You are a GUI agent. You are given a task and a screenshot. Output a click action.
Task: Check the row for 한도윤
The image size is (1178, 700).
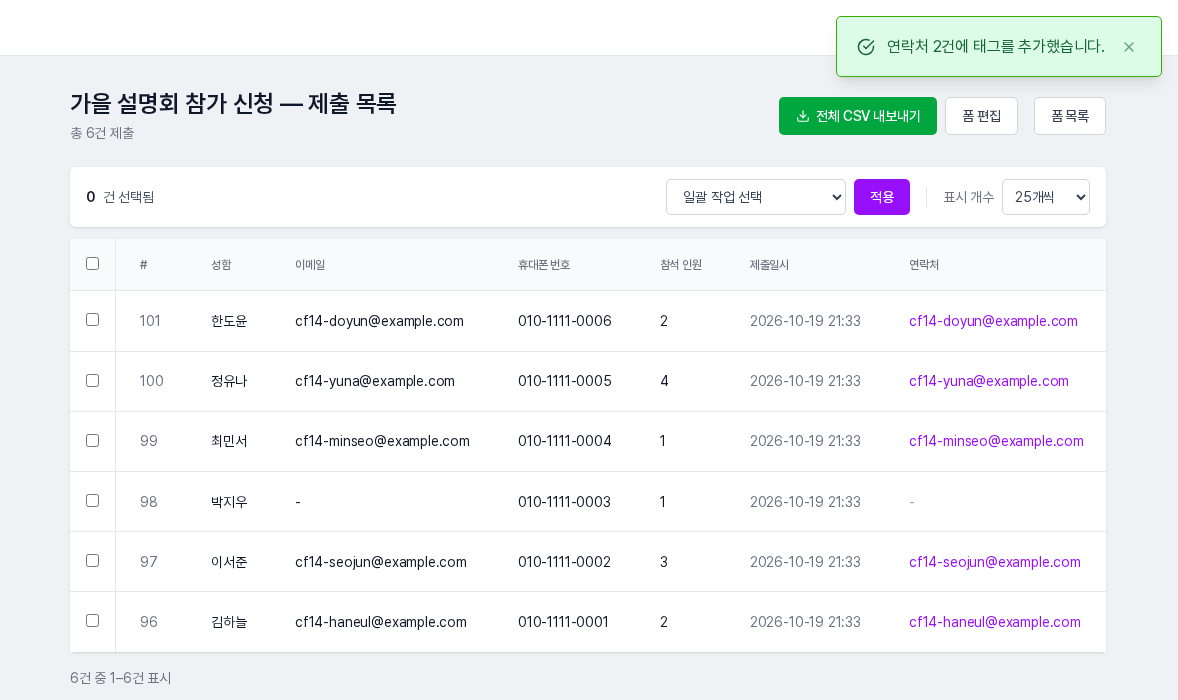tap(92, 320)
